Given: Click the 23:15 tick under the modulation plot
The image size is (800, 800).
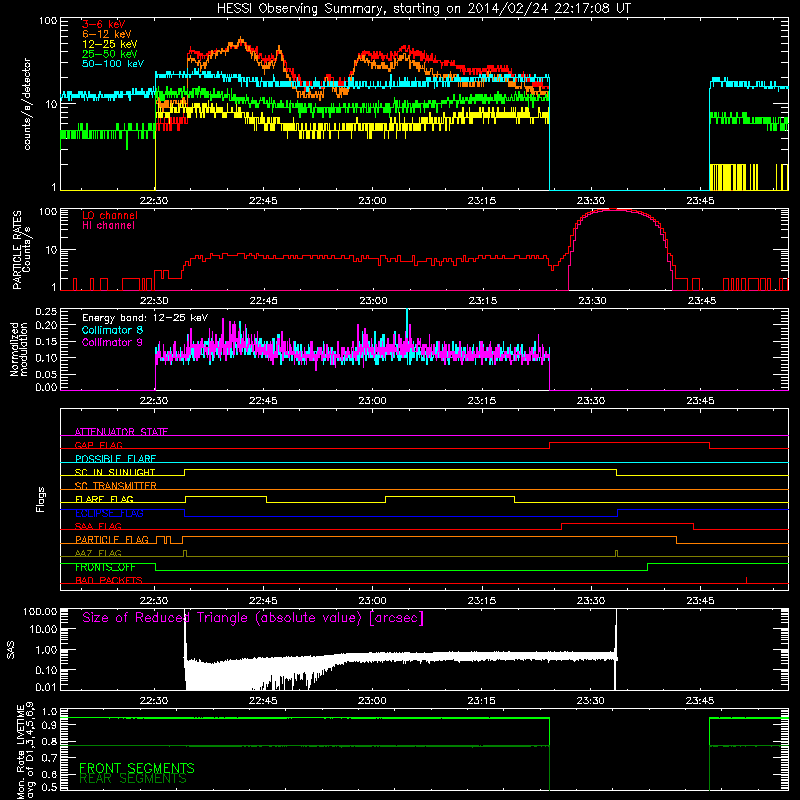Looking at the screenshot, I should pyautogui.click(x=482, y=401).
